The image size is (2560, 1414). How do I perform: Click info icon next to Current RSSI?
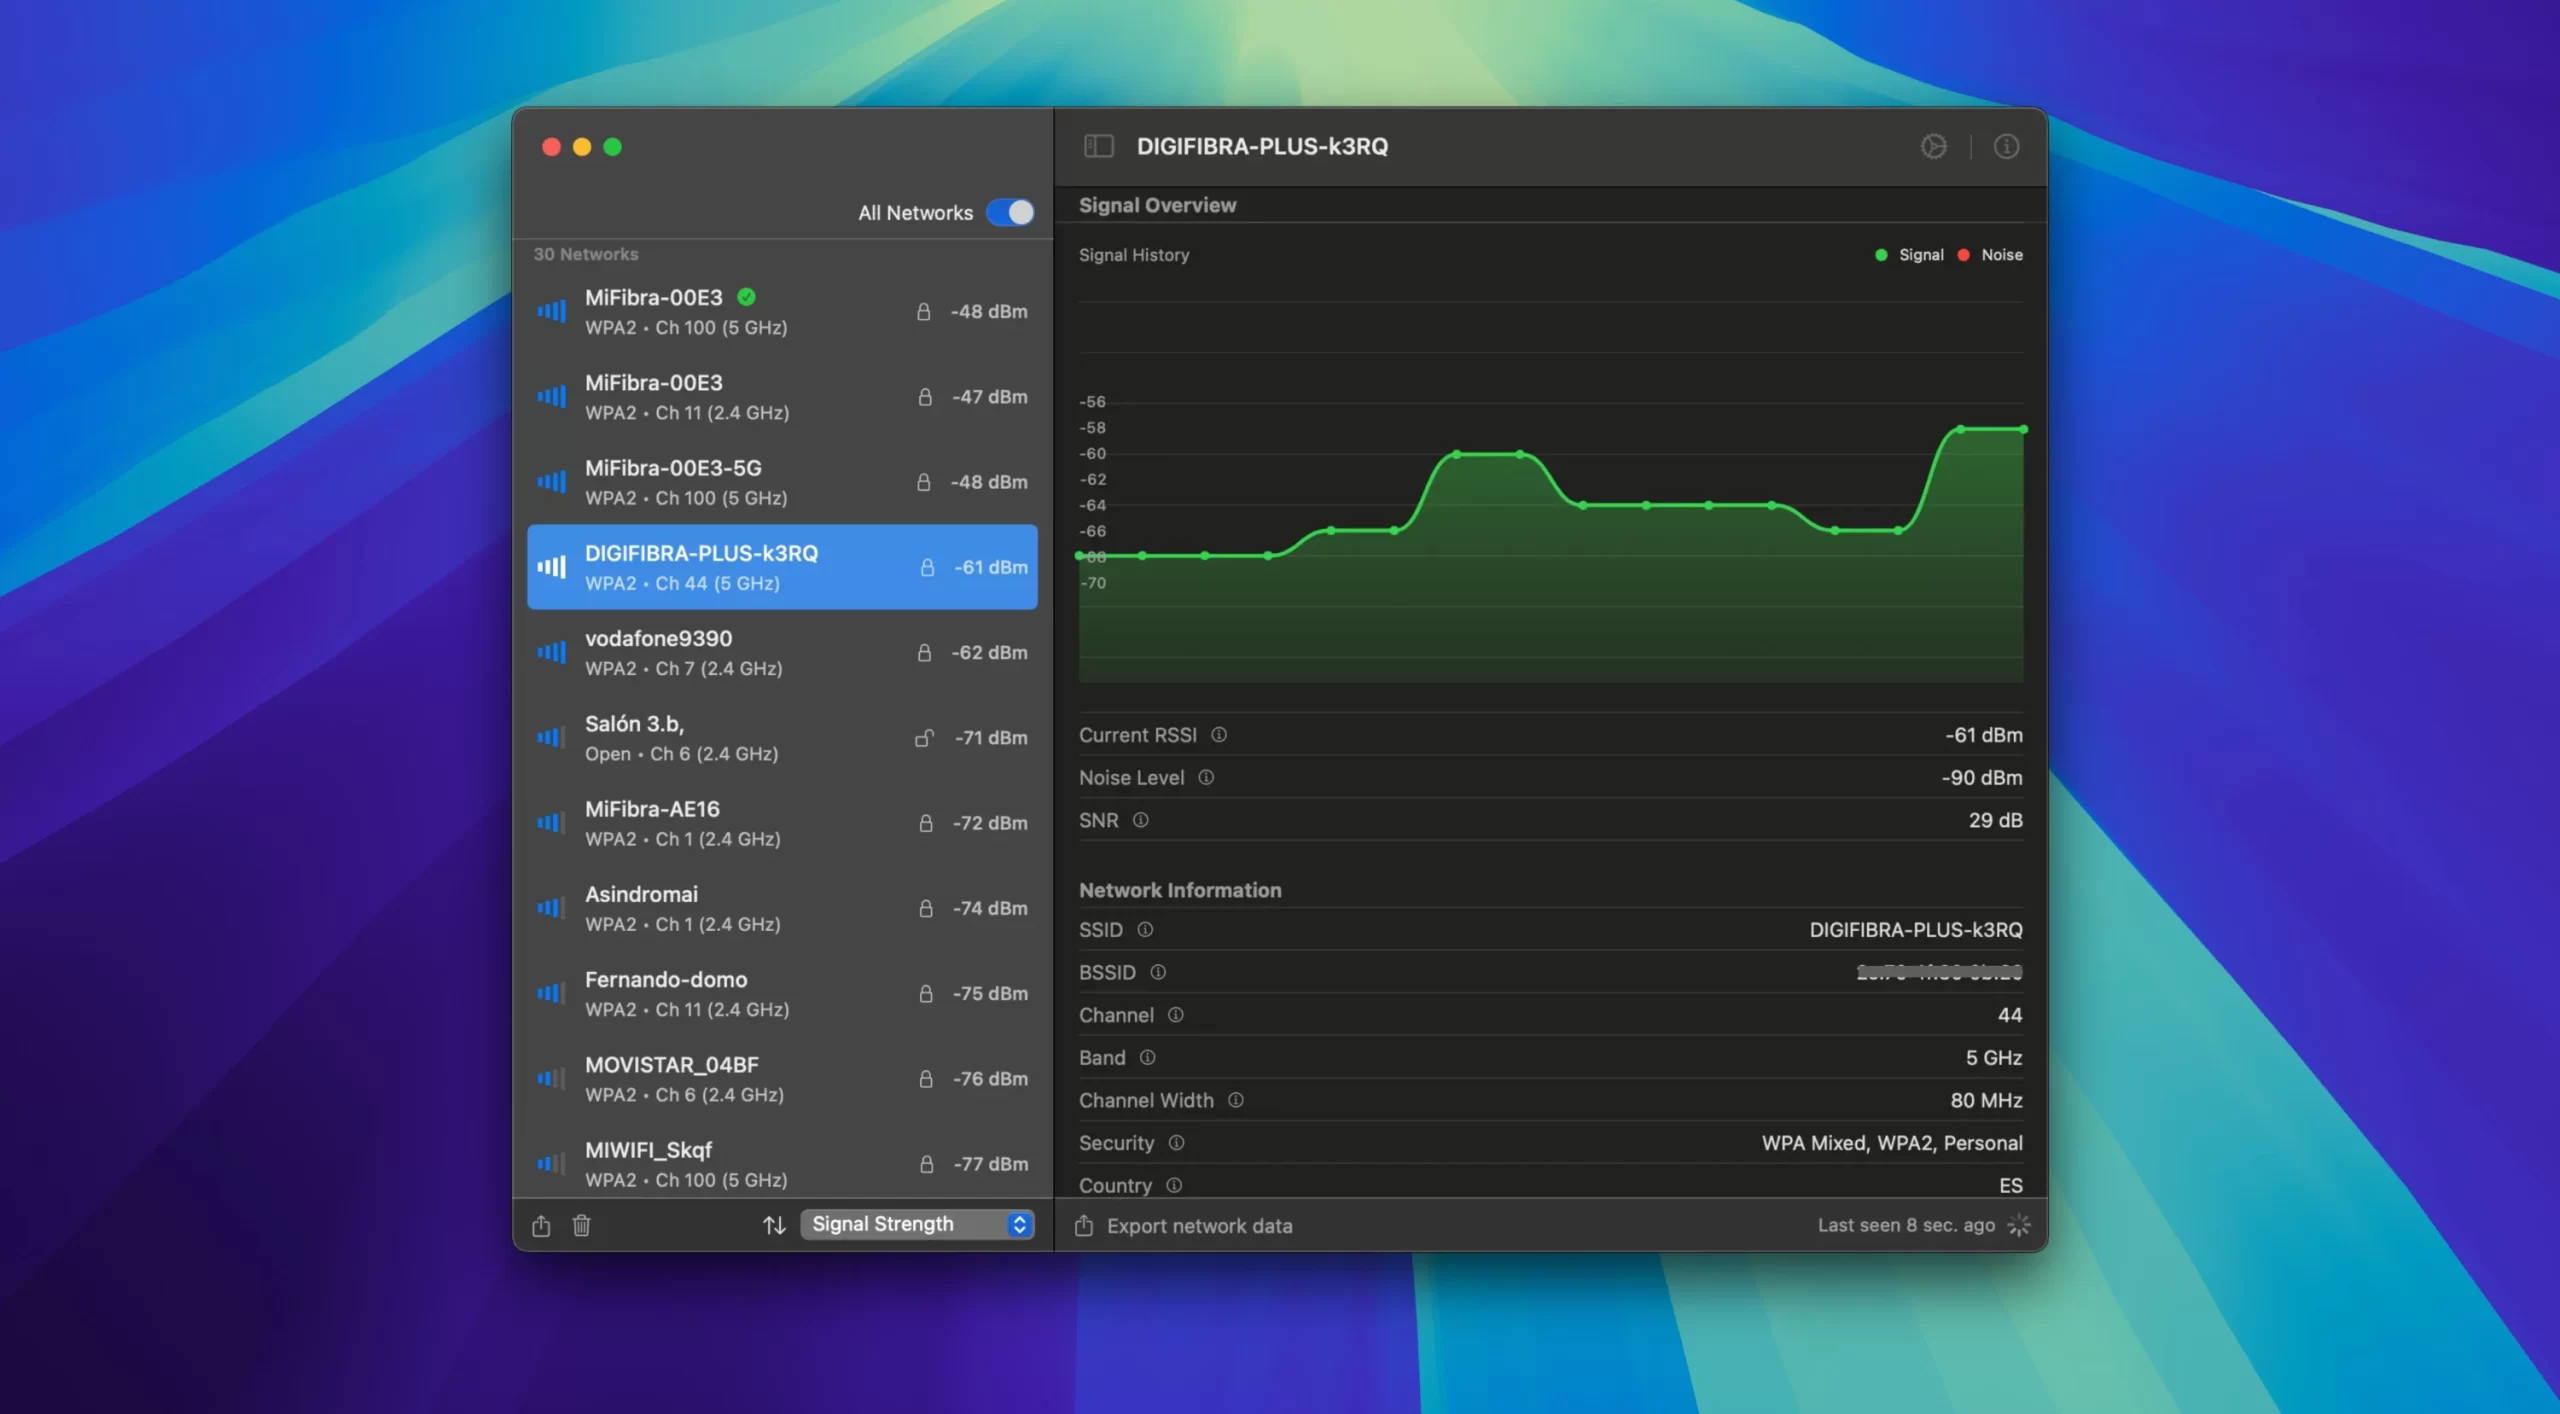(1219, 735)
